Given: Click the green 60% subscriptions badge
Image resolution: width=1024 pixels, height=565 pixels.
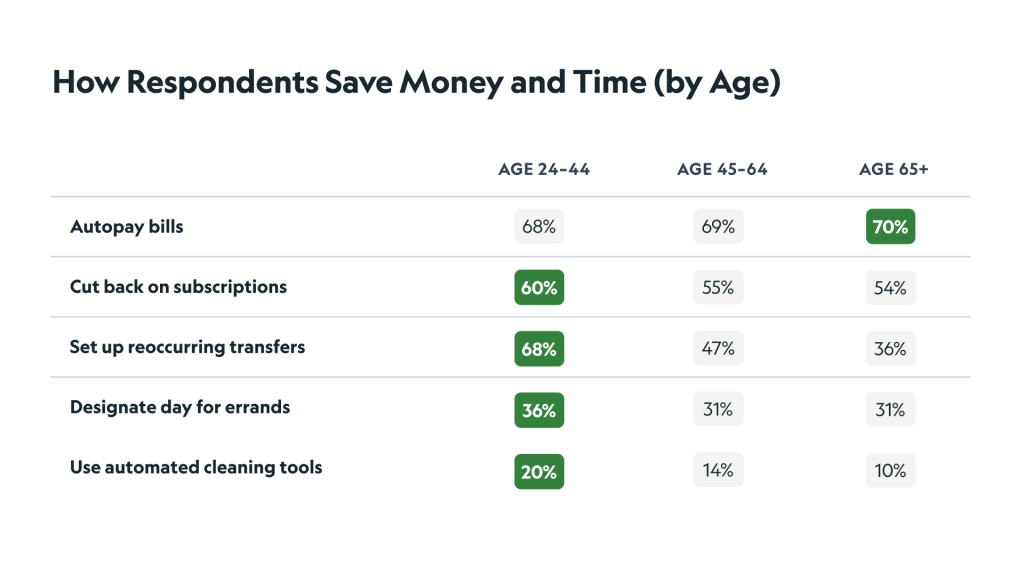Looking at the screenshot, I should click(x=539, y=288).
